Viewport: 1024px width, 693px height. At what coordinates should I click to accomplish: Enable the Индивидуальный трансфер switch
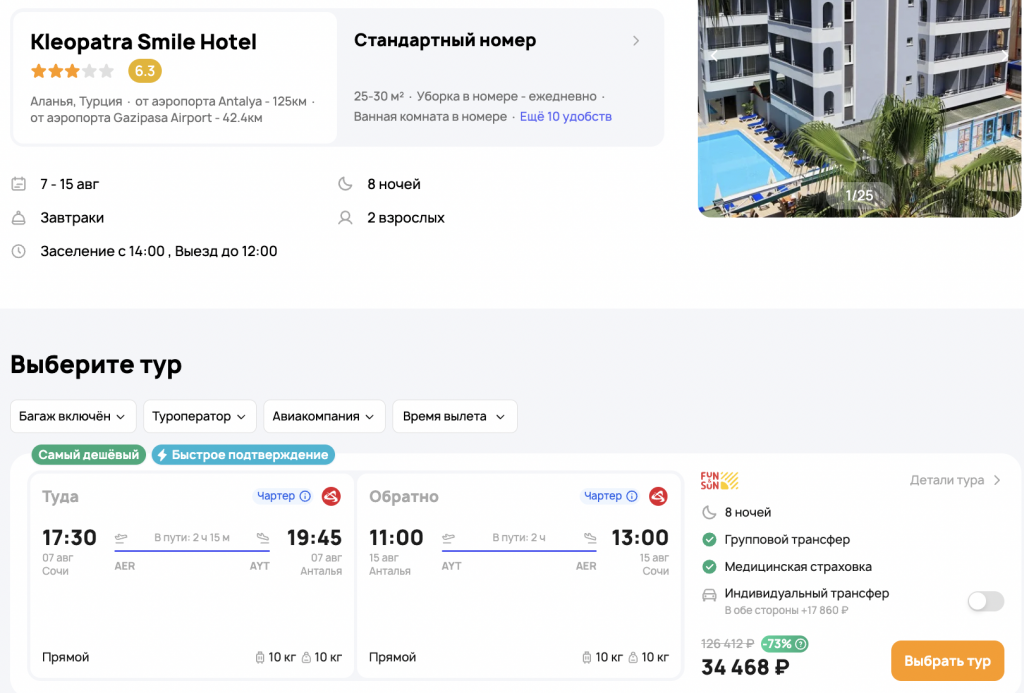point(985,601)
